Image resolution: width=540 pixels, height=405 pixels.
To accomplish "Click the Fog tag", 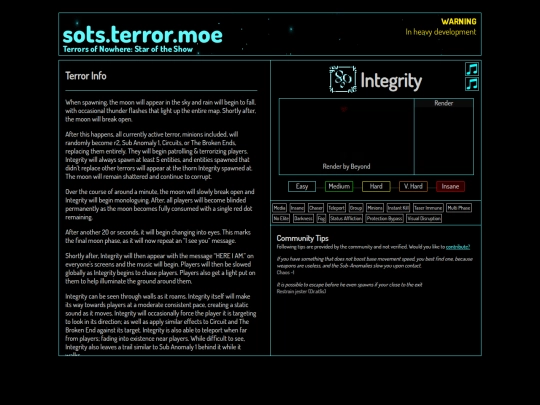I will tap(321, 218).
